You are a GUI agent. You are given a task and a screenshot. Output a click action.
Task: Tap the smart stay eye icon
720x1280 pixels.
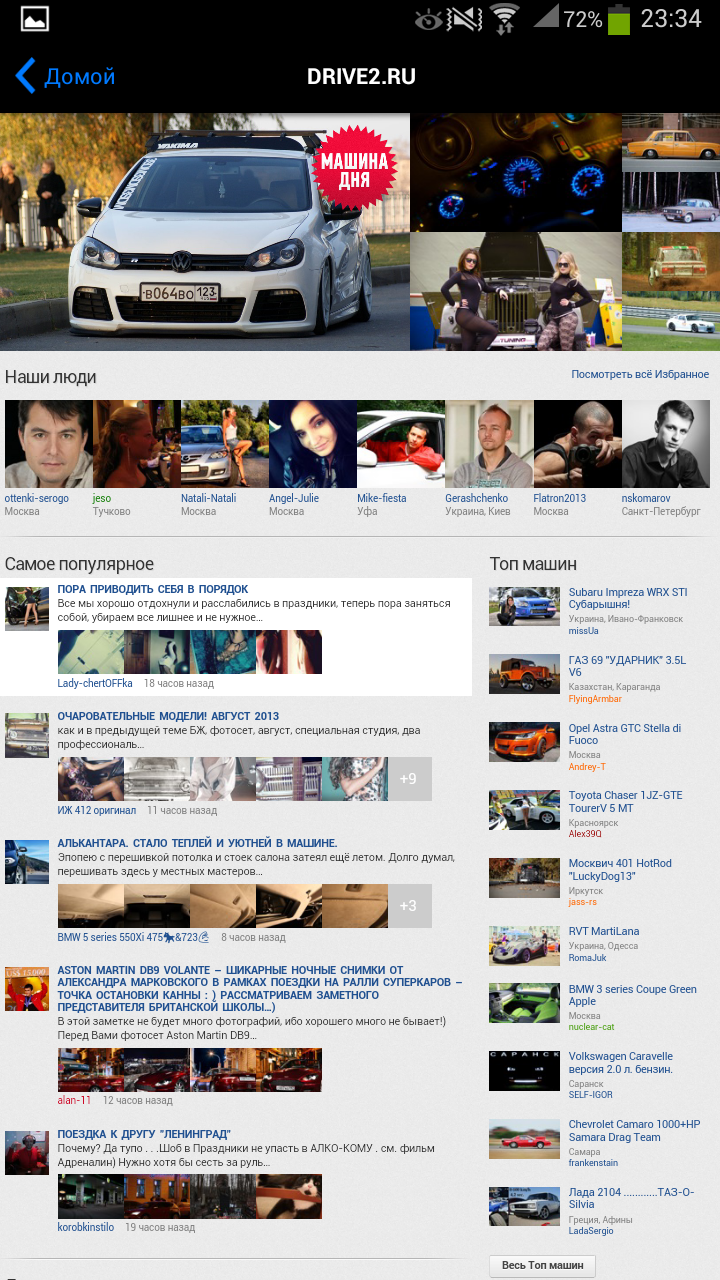[428, 19]
